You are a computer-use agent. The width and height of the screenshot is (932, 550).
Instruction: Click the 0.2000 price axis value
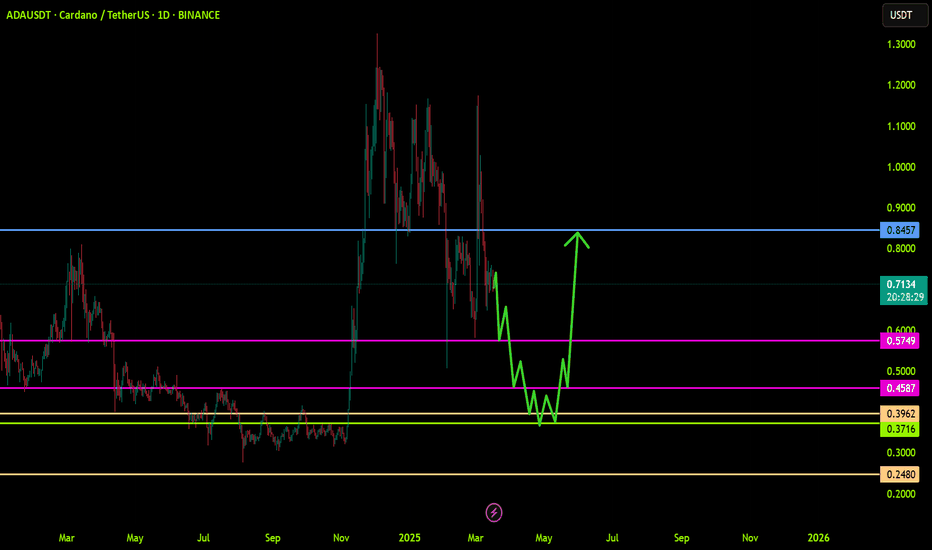click(x=901, y=494)
